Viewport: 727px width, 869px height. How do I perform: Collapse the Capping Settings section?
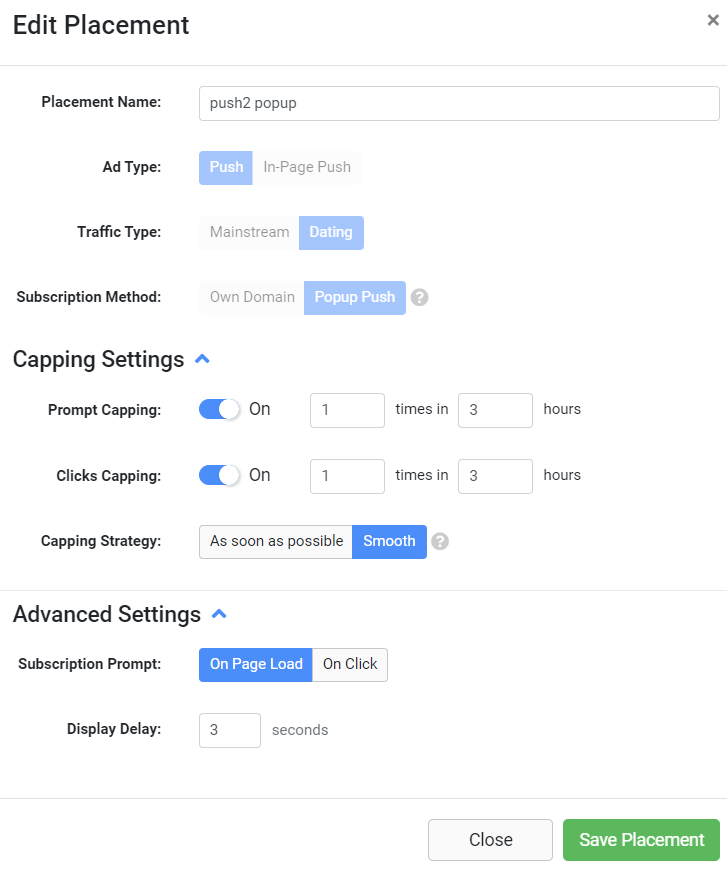202,359
